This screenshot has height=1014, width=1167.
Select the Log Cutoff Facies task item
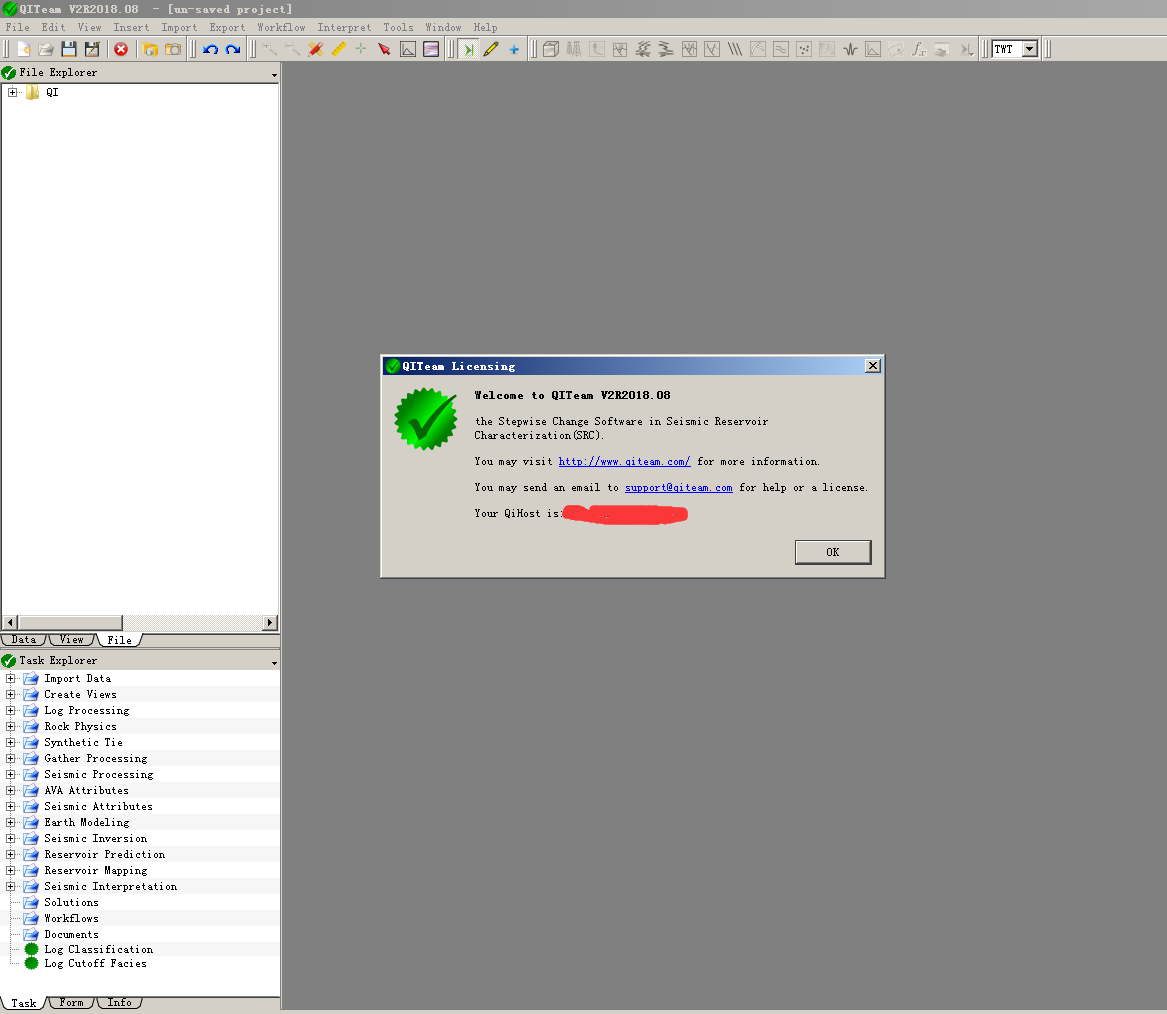[x=95, y=963]
